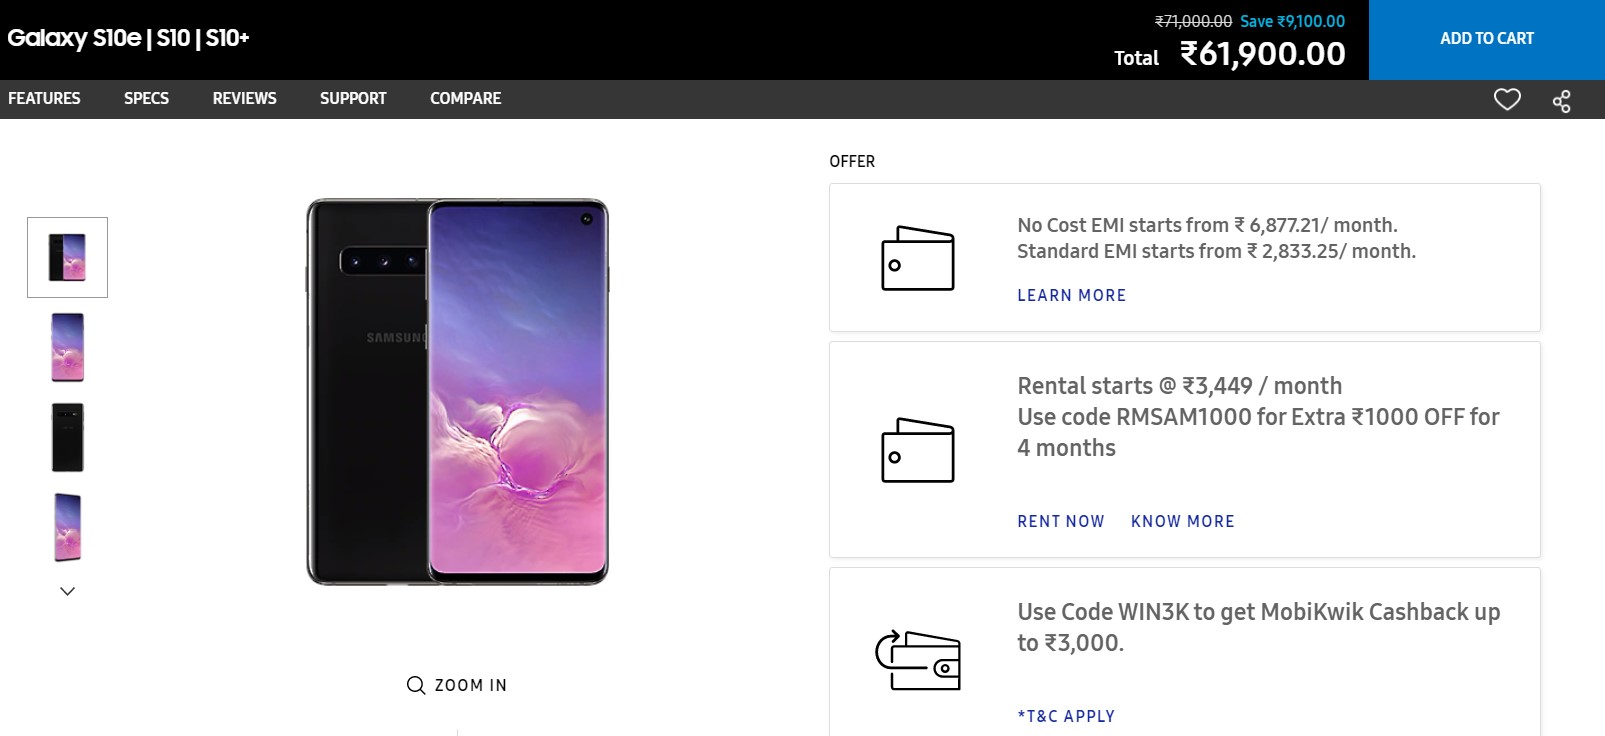
Task: Open the Features tab
Action: click(x=44, y=98)
